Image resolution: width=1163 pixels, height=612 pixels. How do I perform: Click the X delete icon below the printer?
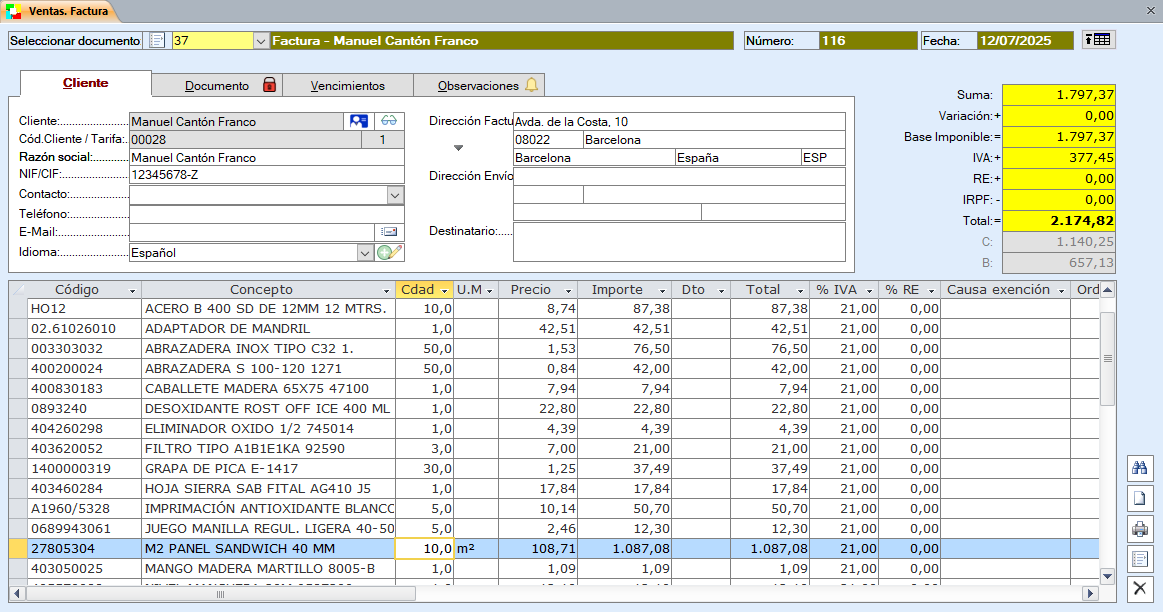click(x=1140, y=589)
